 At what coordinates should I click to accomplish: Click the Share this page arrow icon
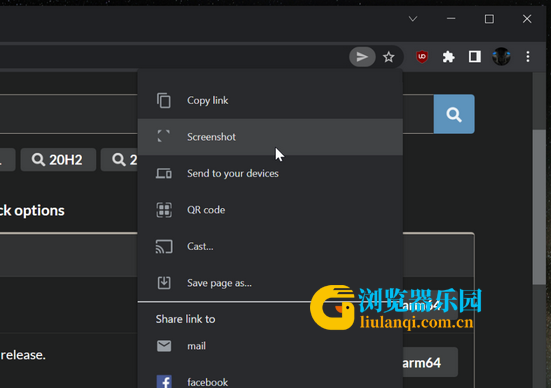362,57
